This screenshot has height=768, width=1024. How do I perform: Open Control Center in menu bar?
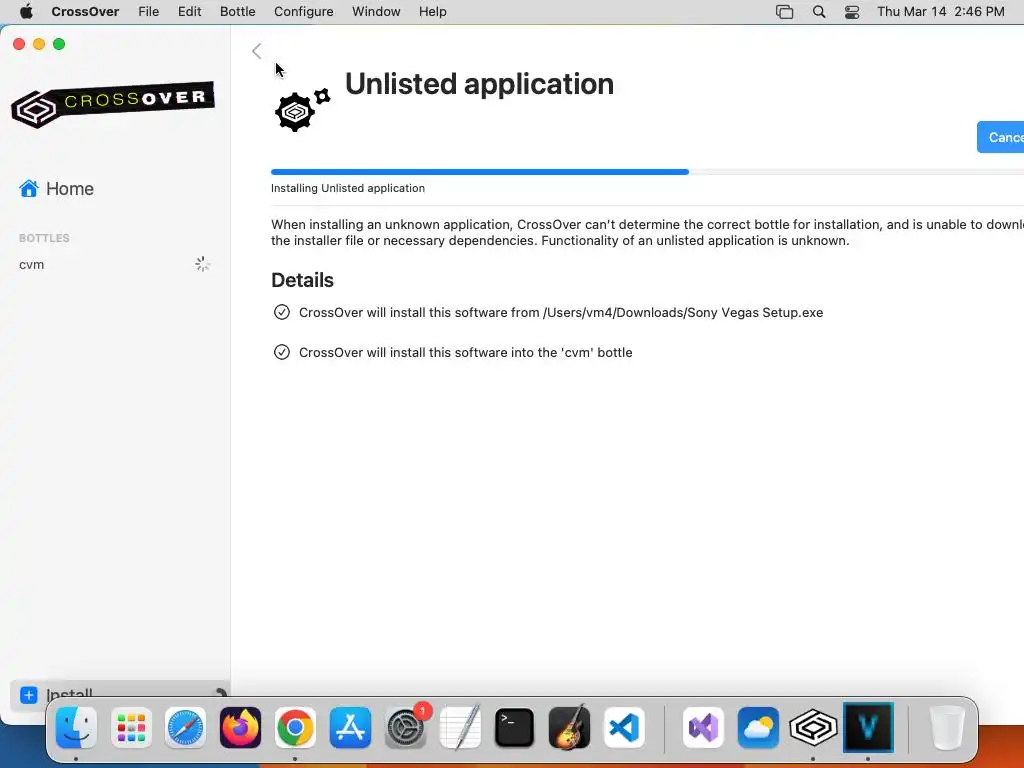(852, 12)
